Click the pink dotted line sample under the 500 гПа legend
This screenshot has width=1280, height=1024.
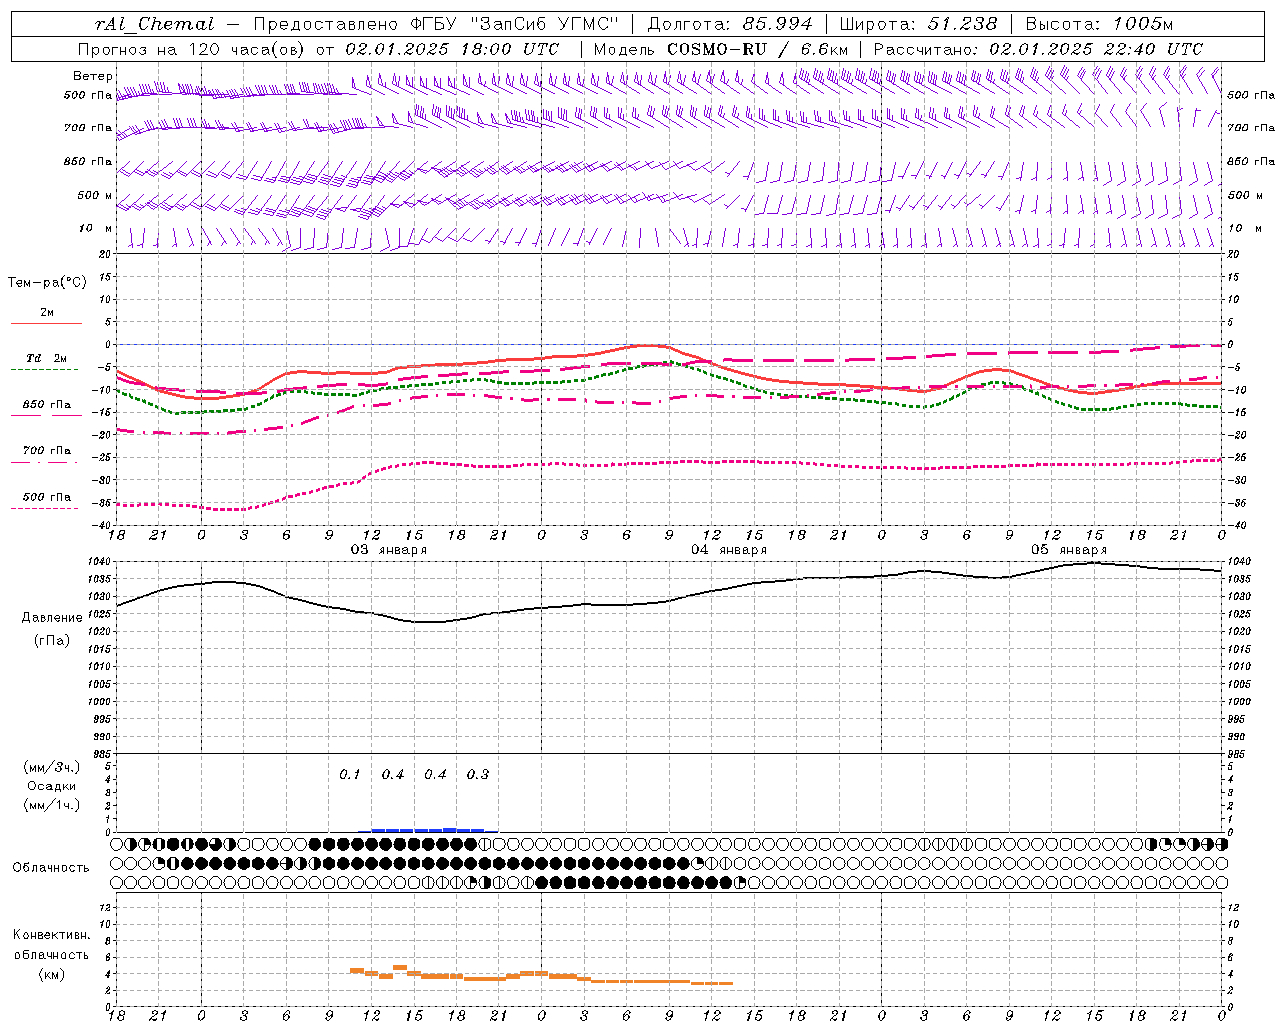[x=46, y=508]
